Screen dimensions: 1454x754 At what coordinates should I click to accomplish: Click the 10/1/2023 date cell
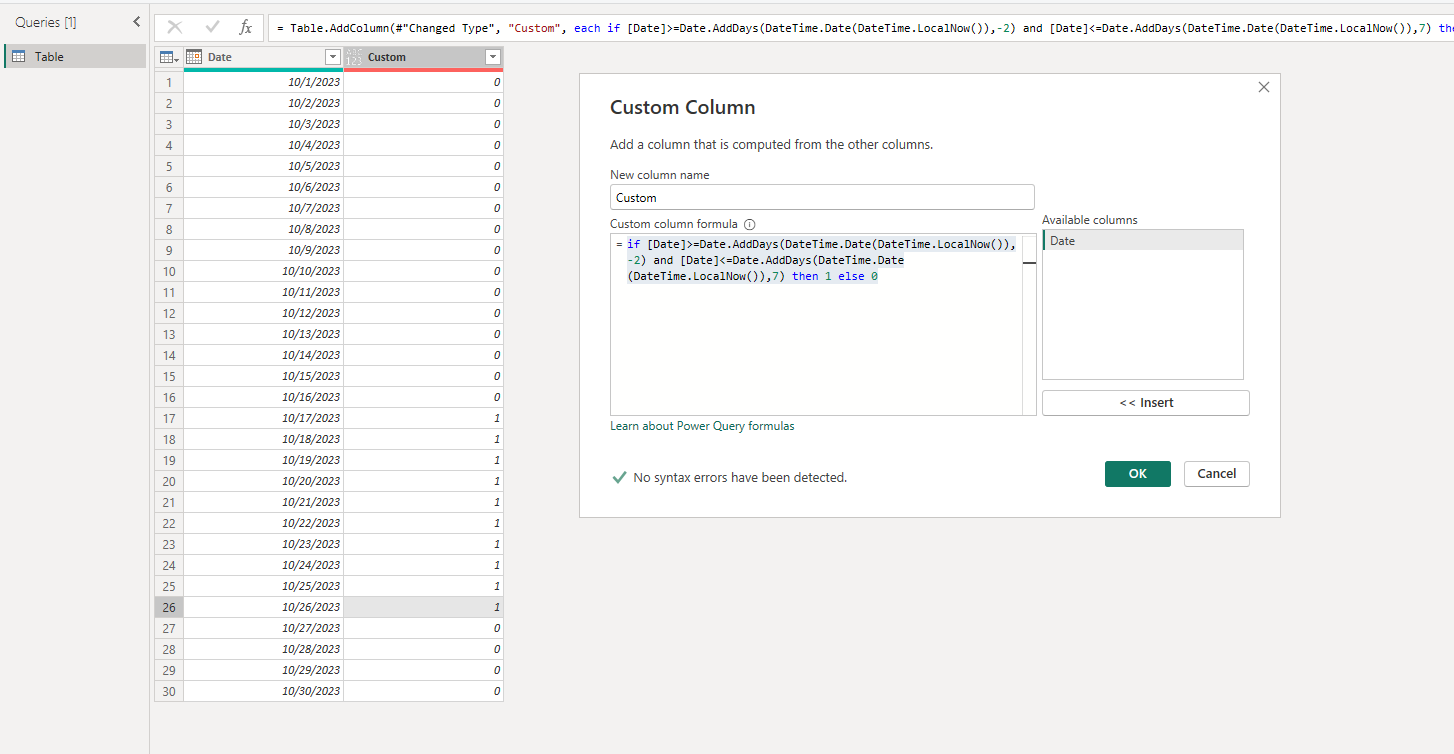click(264, 82)
